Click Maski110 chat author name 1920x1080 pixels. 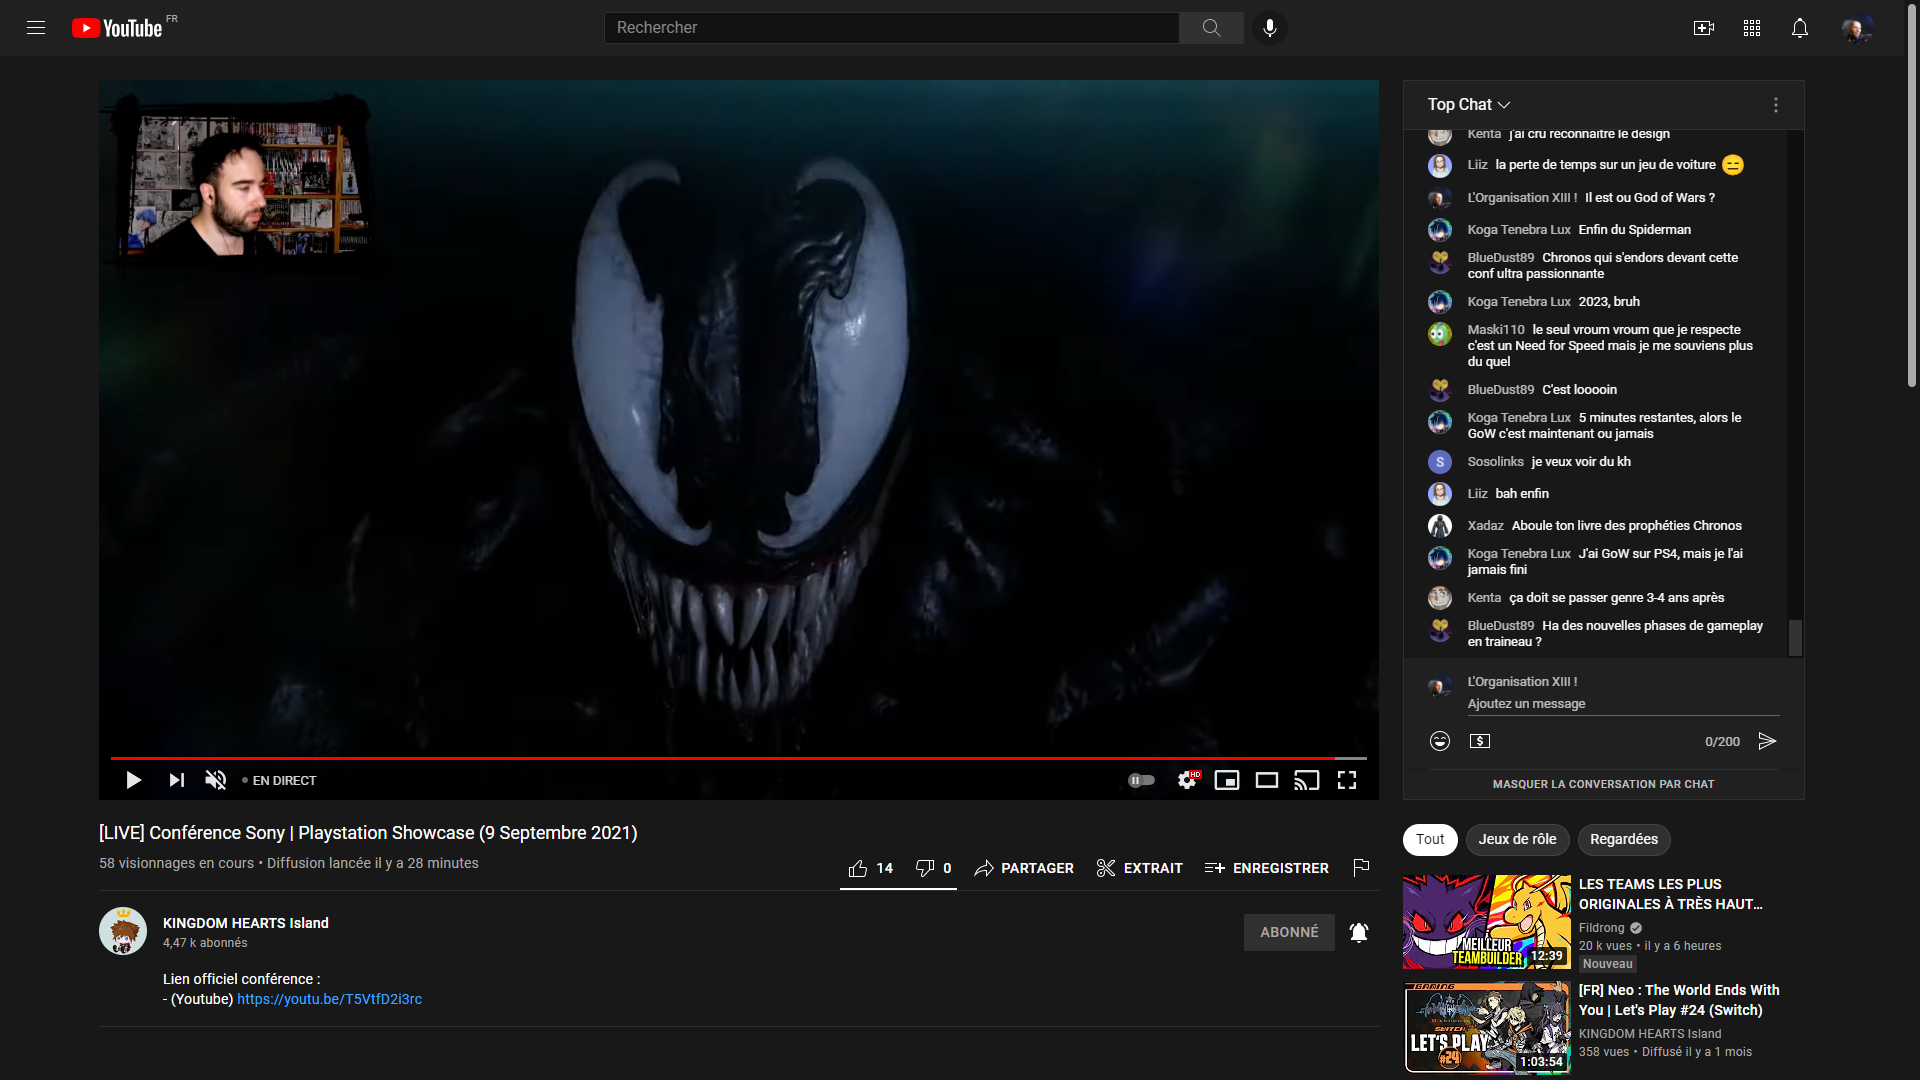click(1496, 330)
